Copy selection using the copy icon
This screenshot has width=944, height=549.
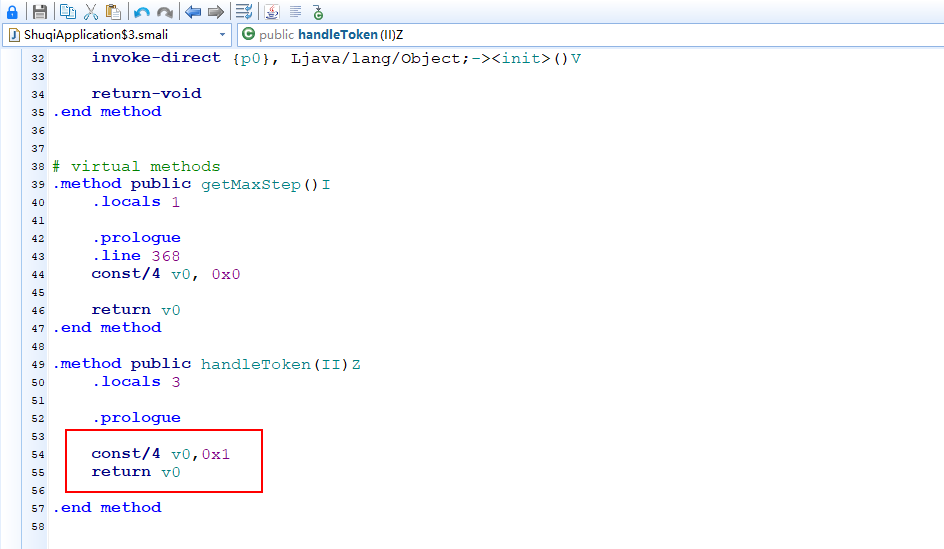pos(68,11)
